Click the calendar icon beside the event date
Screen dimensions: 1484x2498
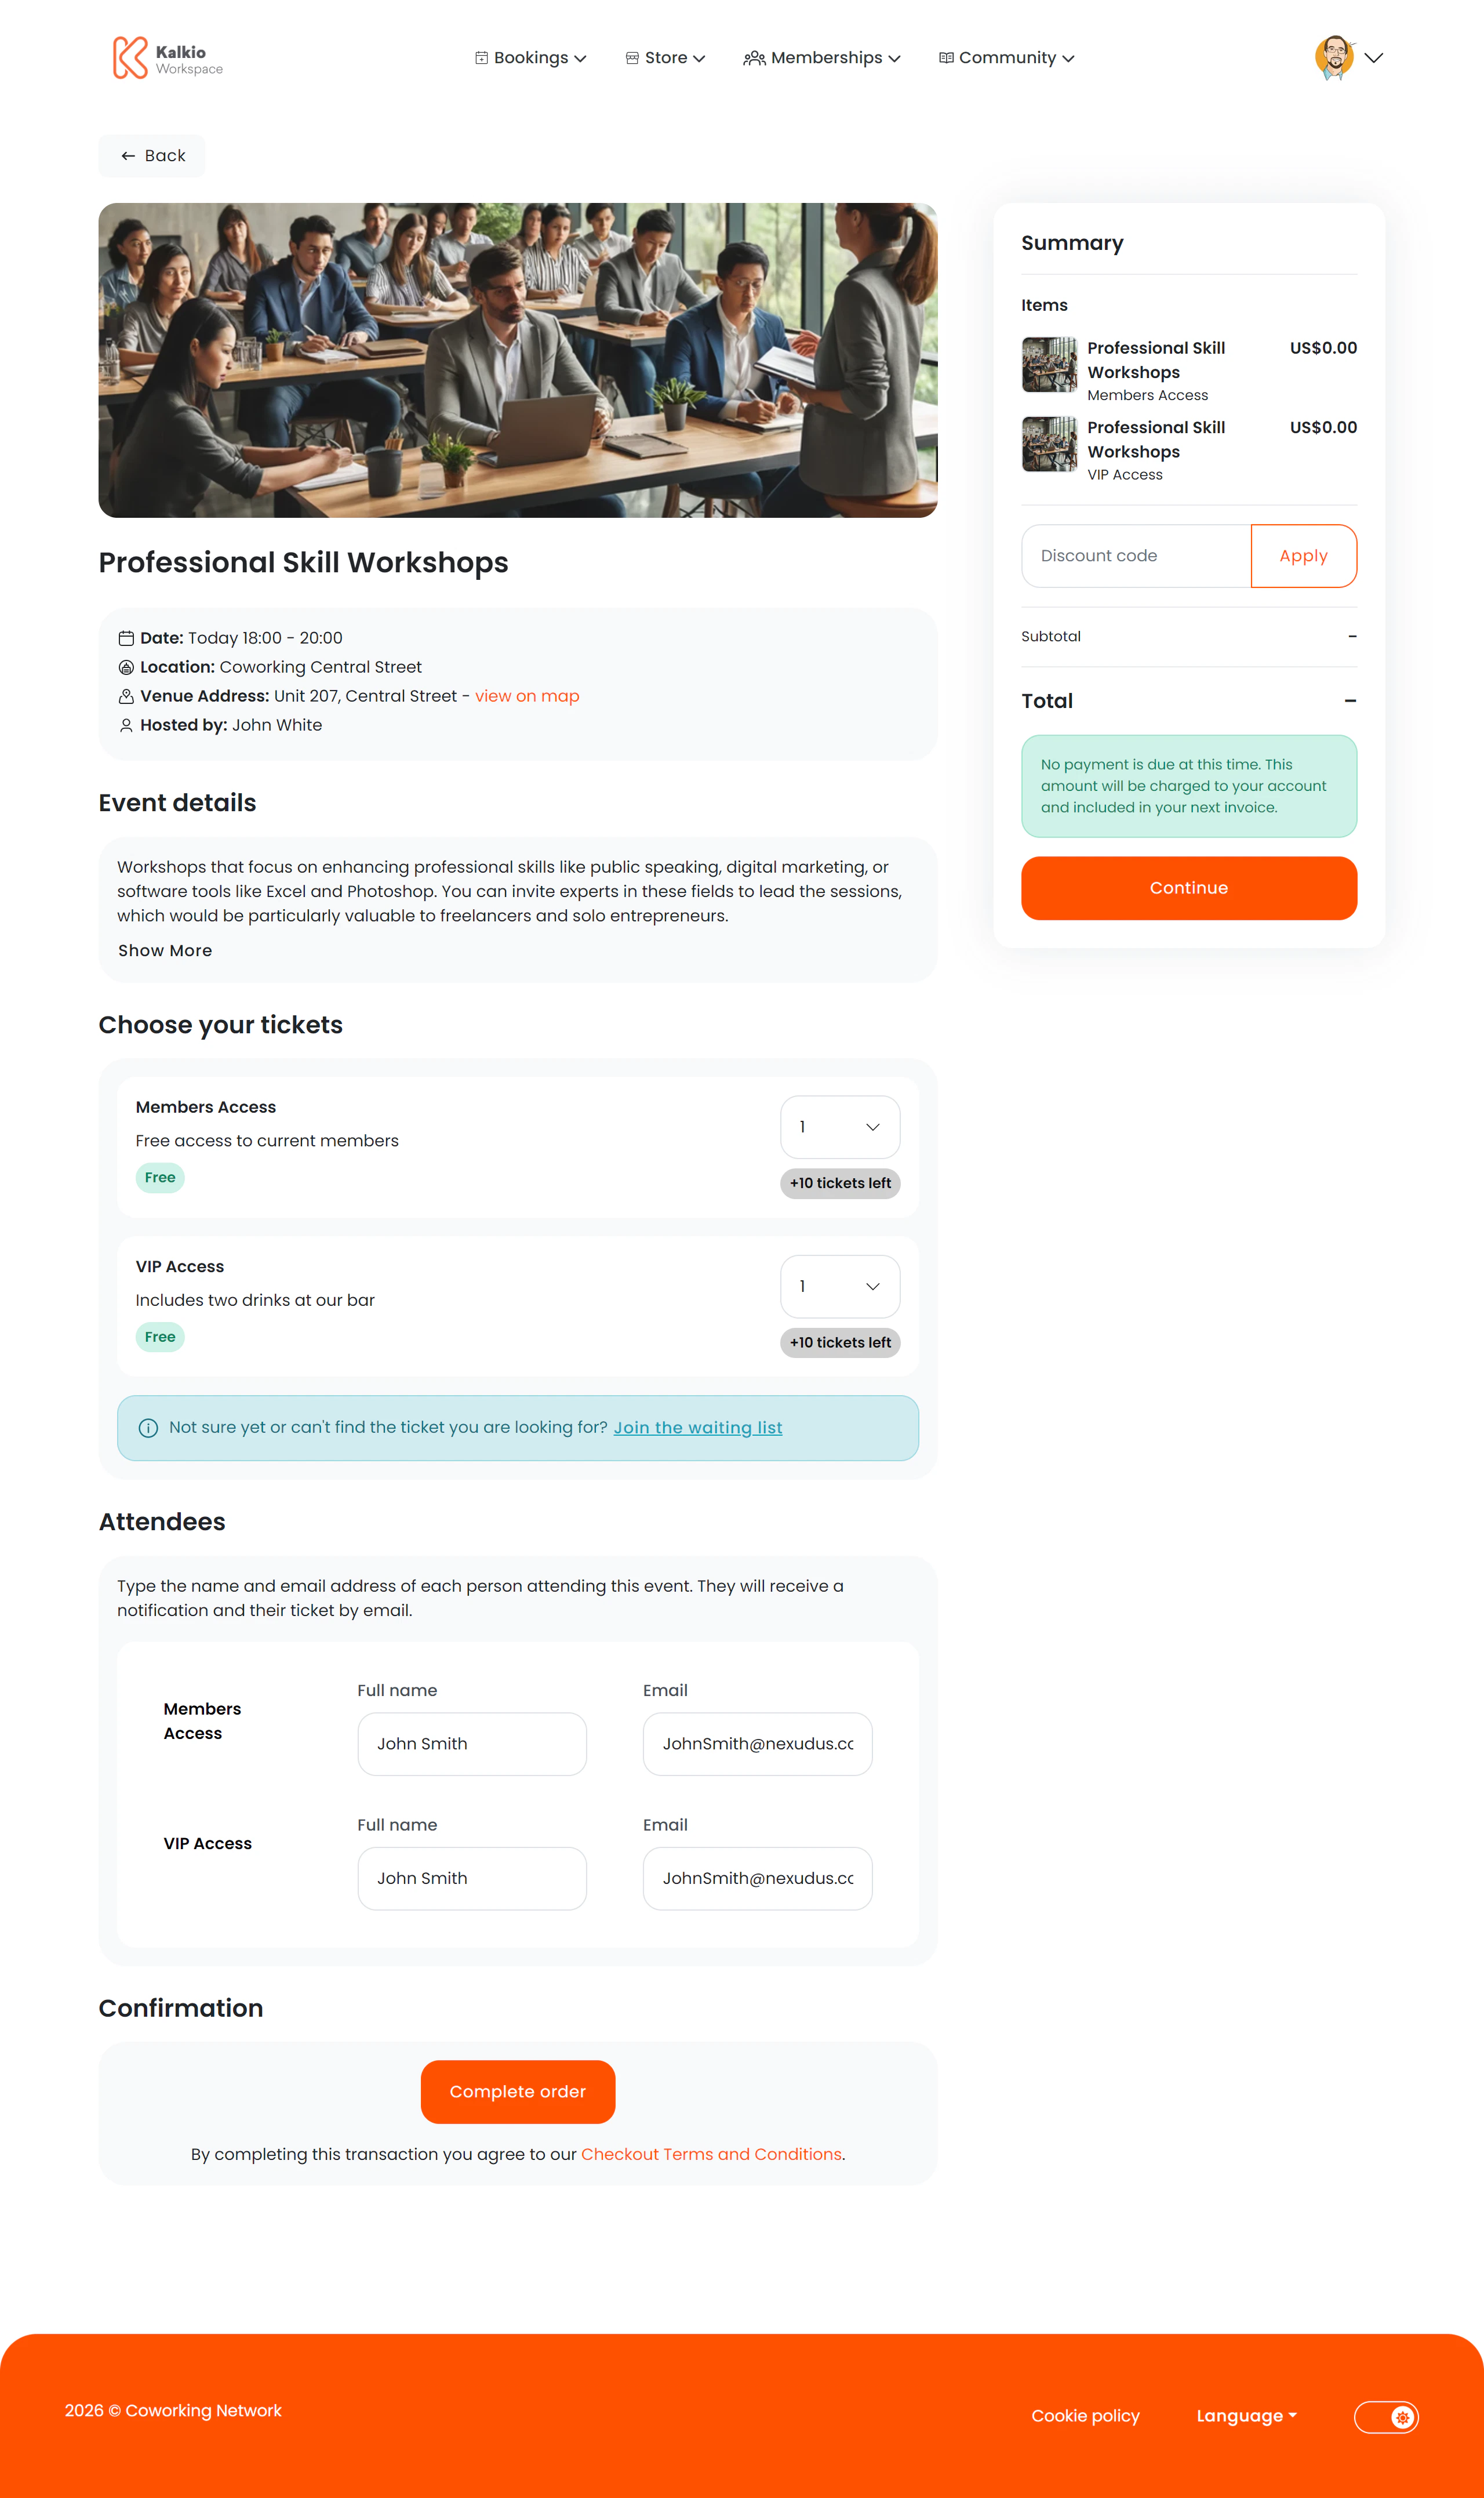(x=126, y=637)
